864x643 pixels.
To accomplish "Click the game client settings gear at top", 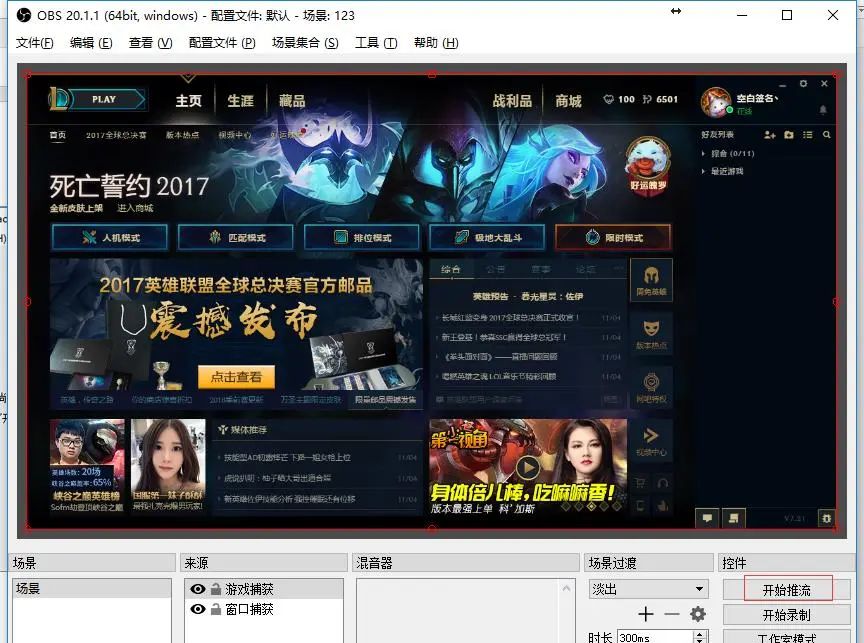I will [x=803, y=84].
